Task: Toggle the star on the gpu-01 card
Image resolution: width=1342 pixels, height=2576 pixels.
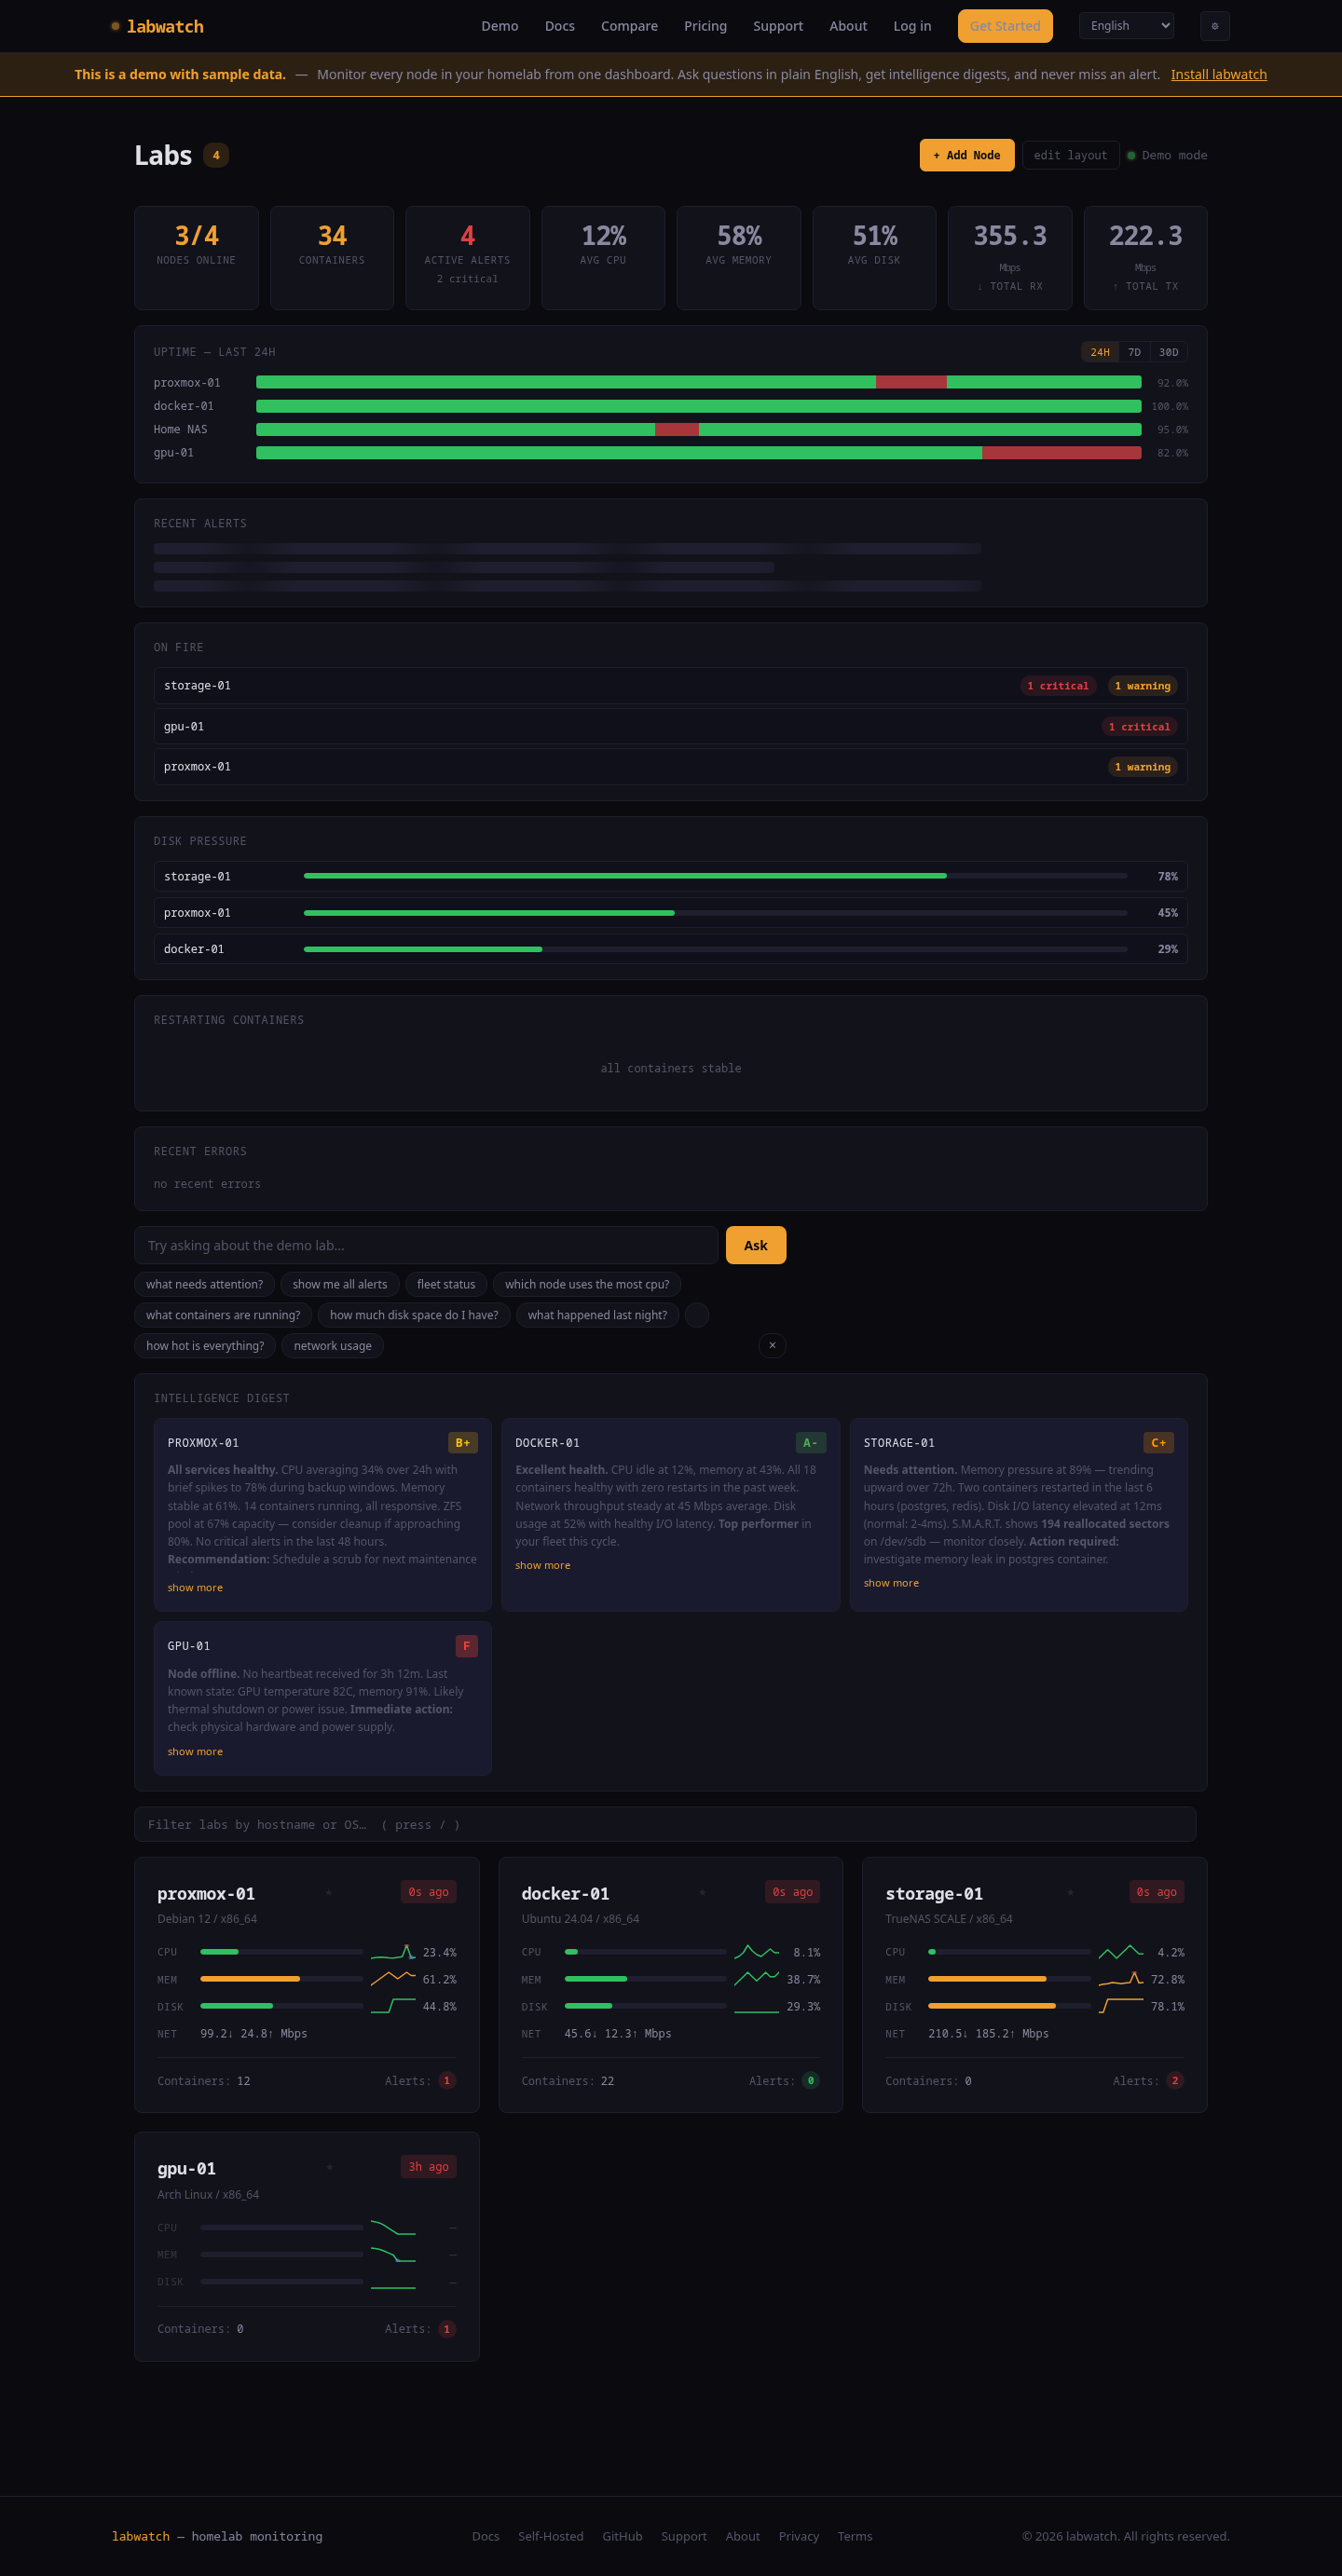Action: click(x=329, y=2167)
